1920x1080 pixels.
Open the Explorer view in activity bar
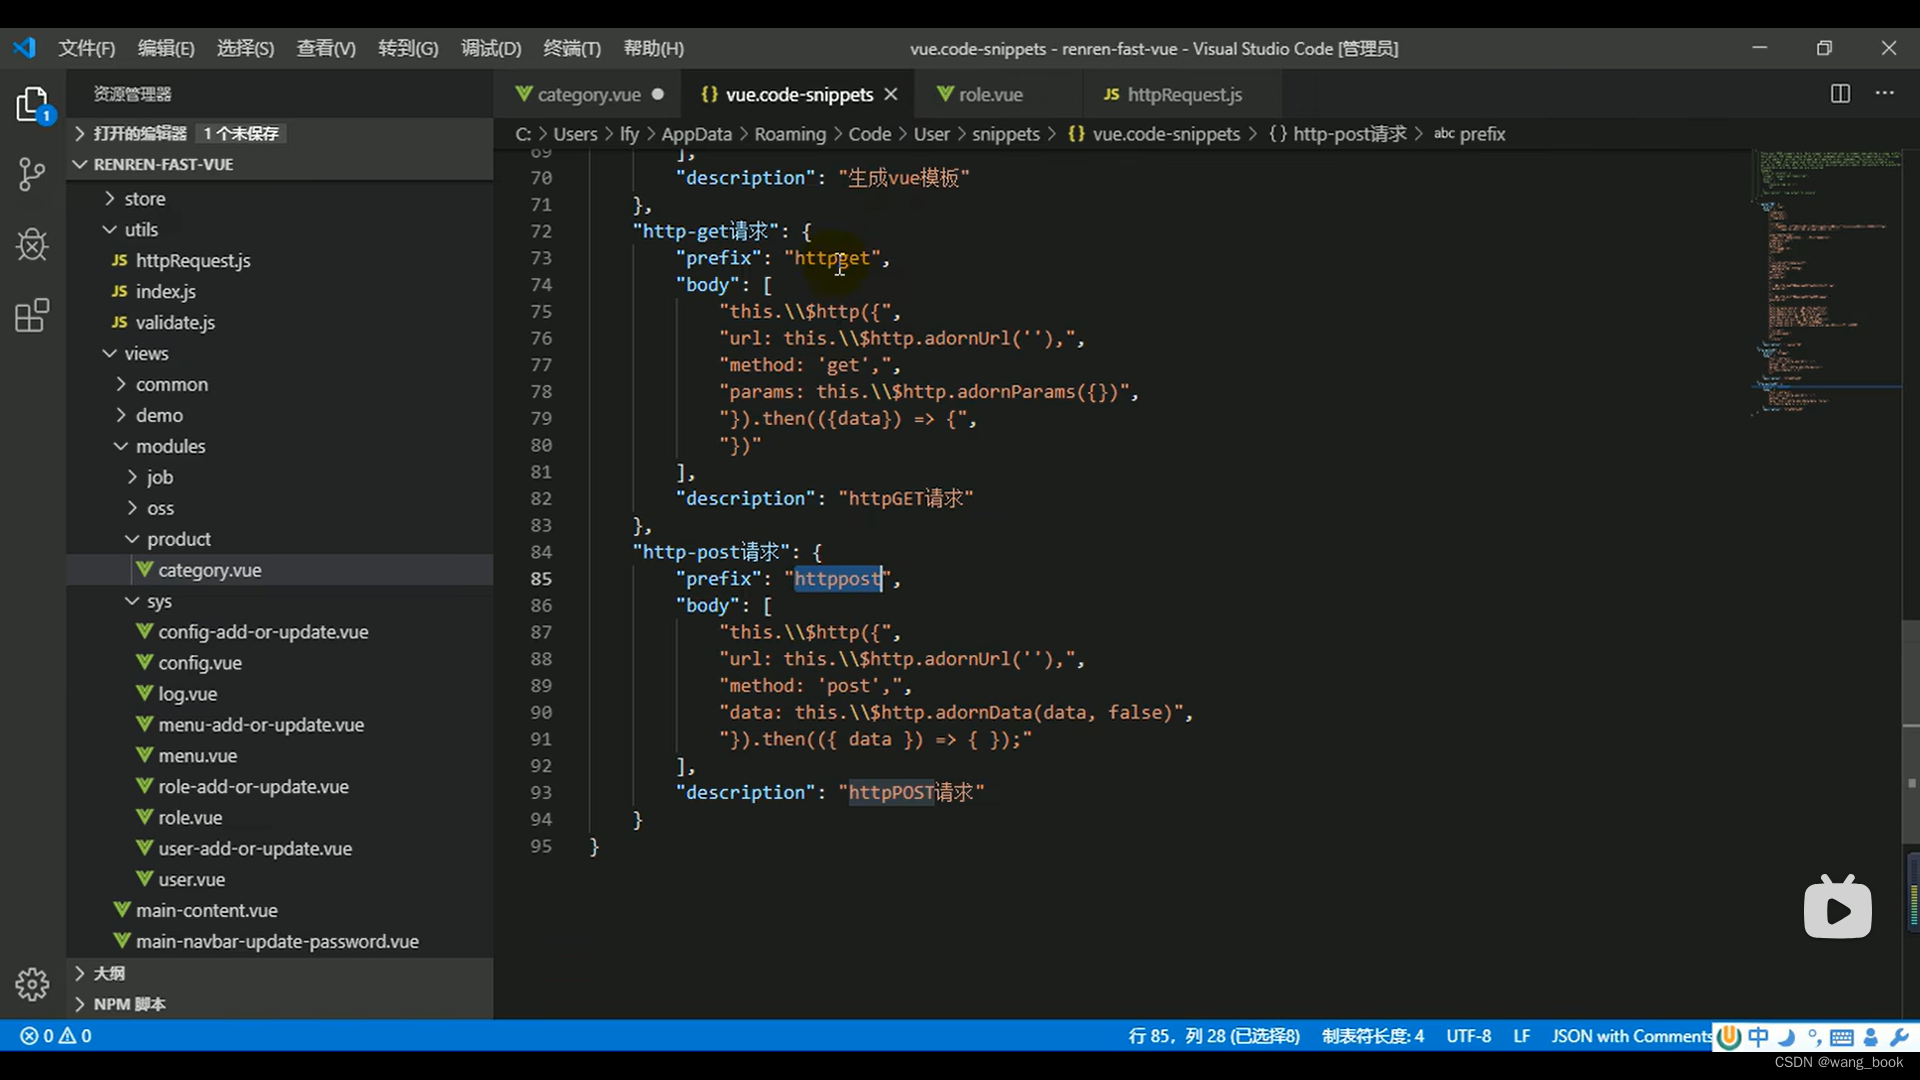32,104
